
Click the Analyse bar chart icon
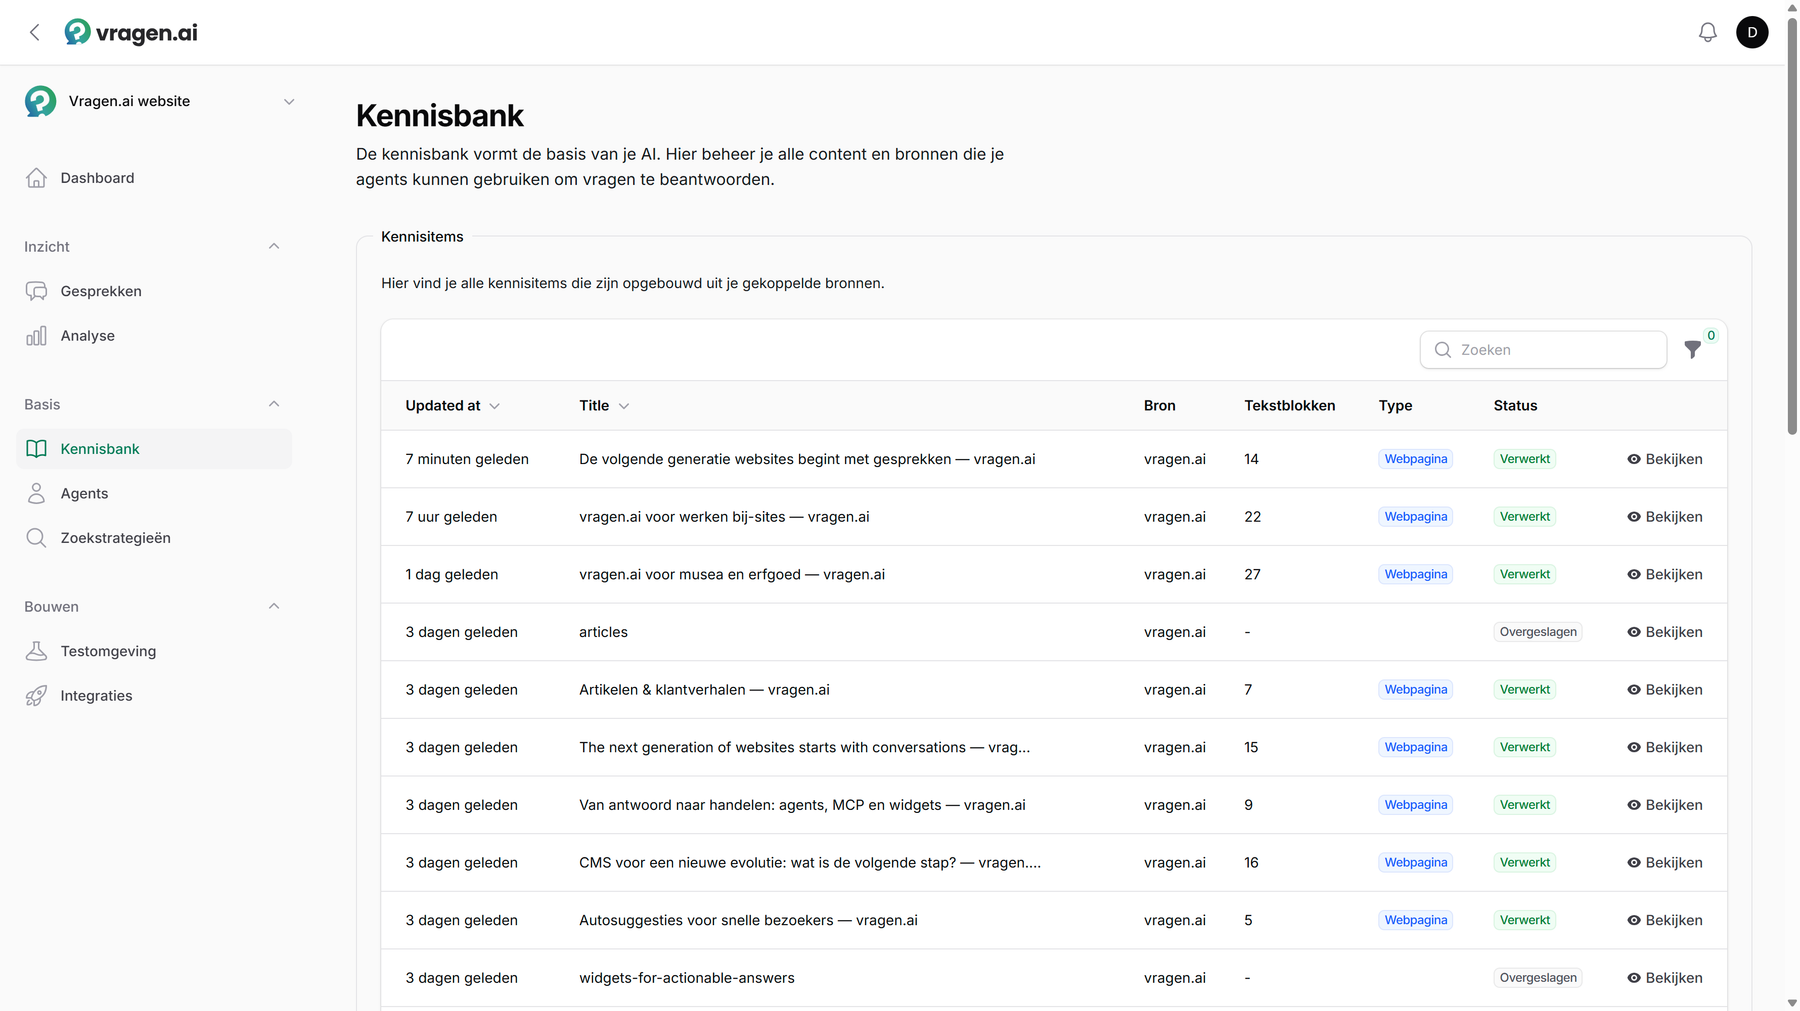37,336
